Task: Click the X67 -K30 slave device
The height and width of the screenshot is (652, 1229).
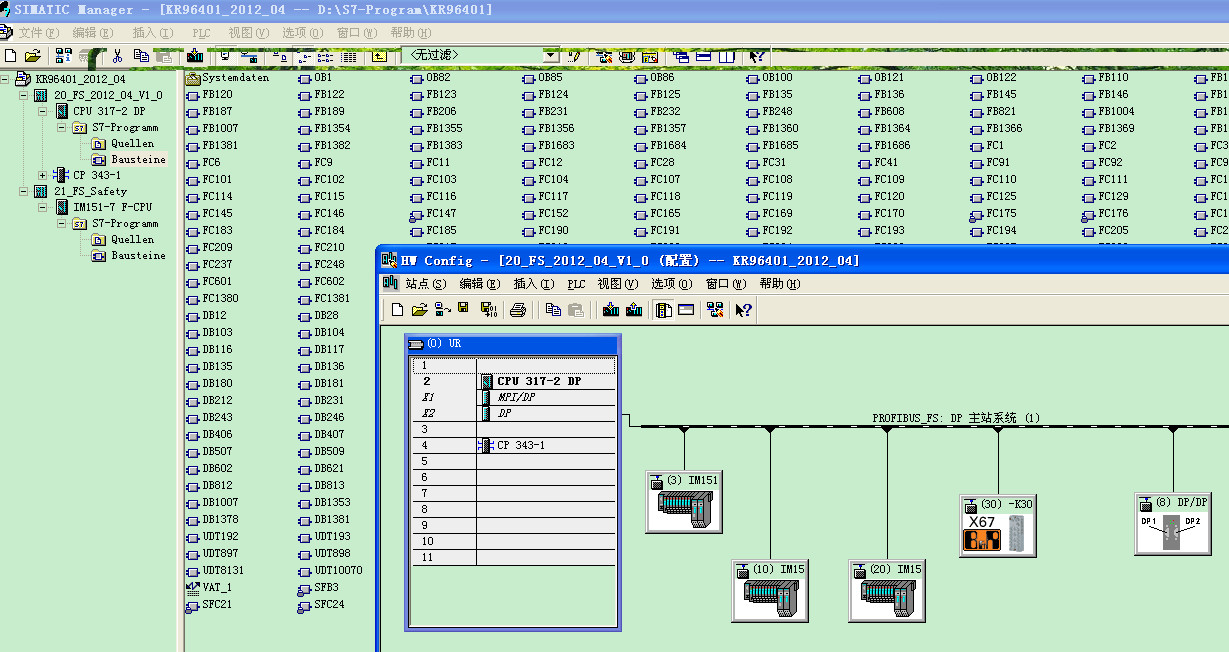Action: (997, 527)
